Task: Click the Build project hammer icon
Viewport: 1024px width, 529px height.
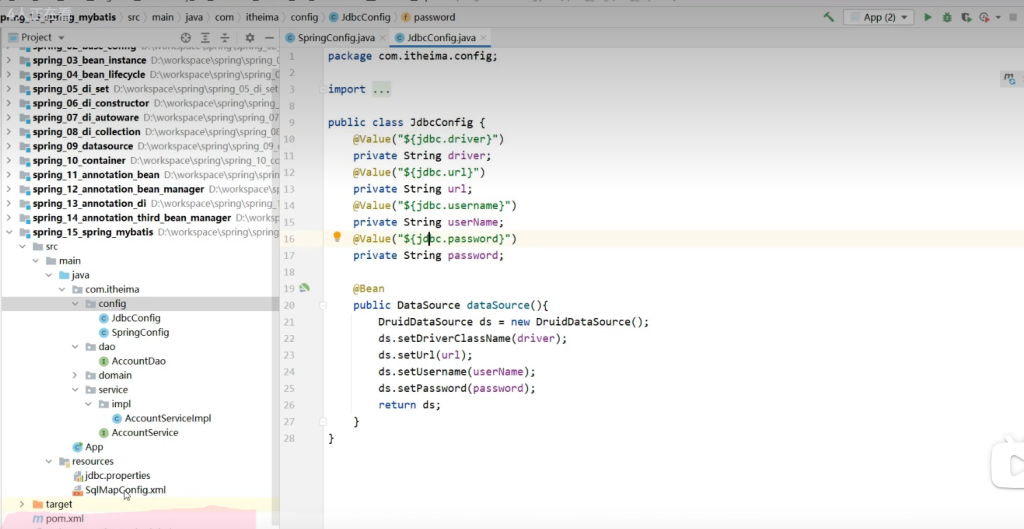Action: coord(829,17)
